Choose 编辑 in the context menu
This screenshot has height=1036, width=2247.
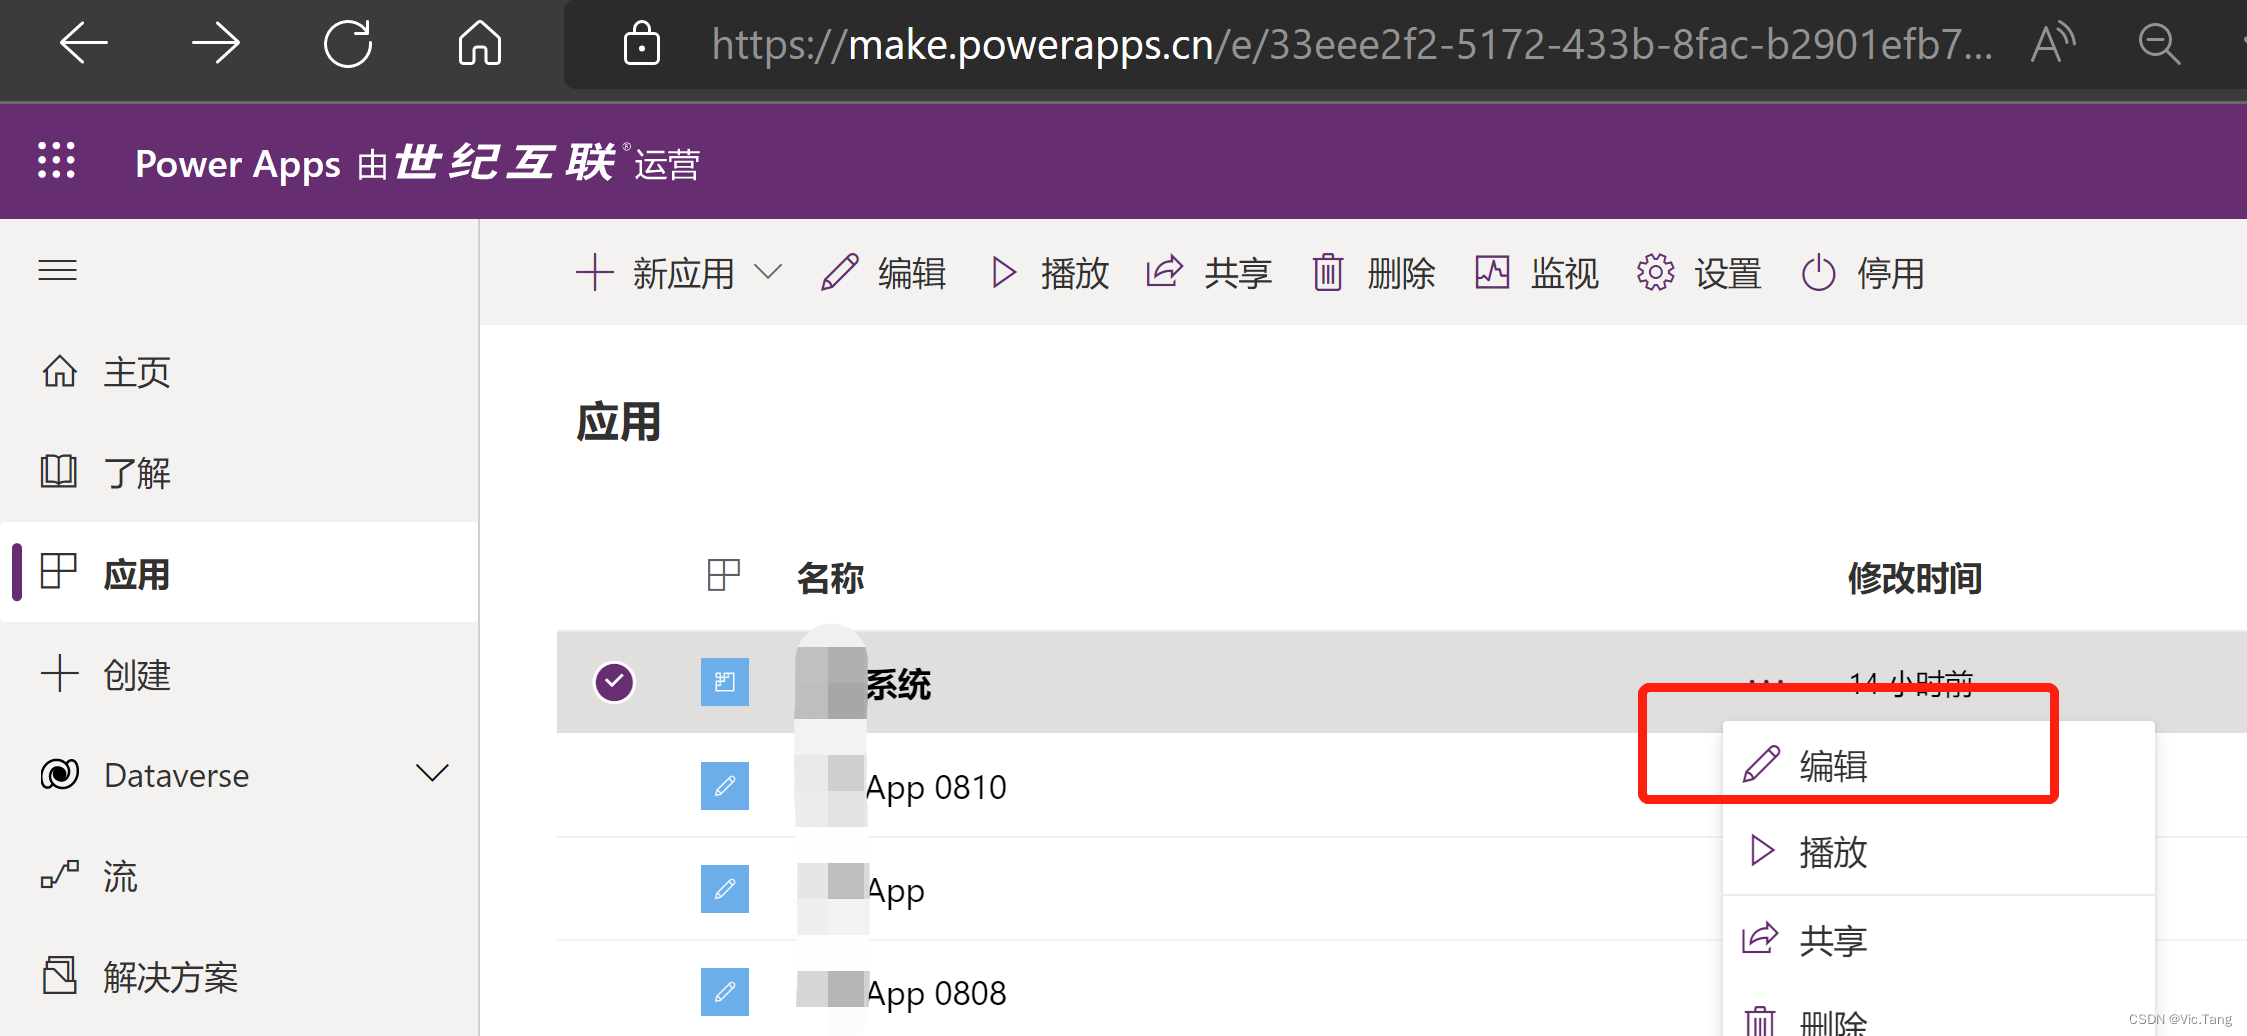(1938, 765)
